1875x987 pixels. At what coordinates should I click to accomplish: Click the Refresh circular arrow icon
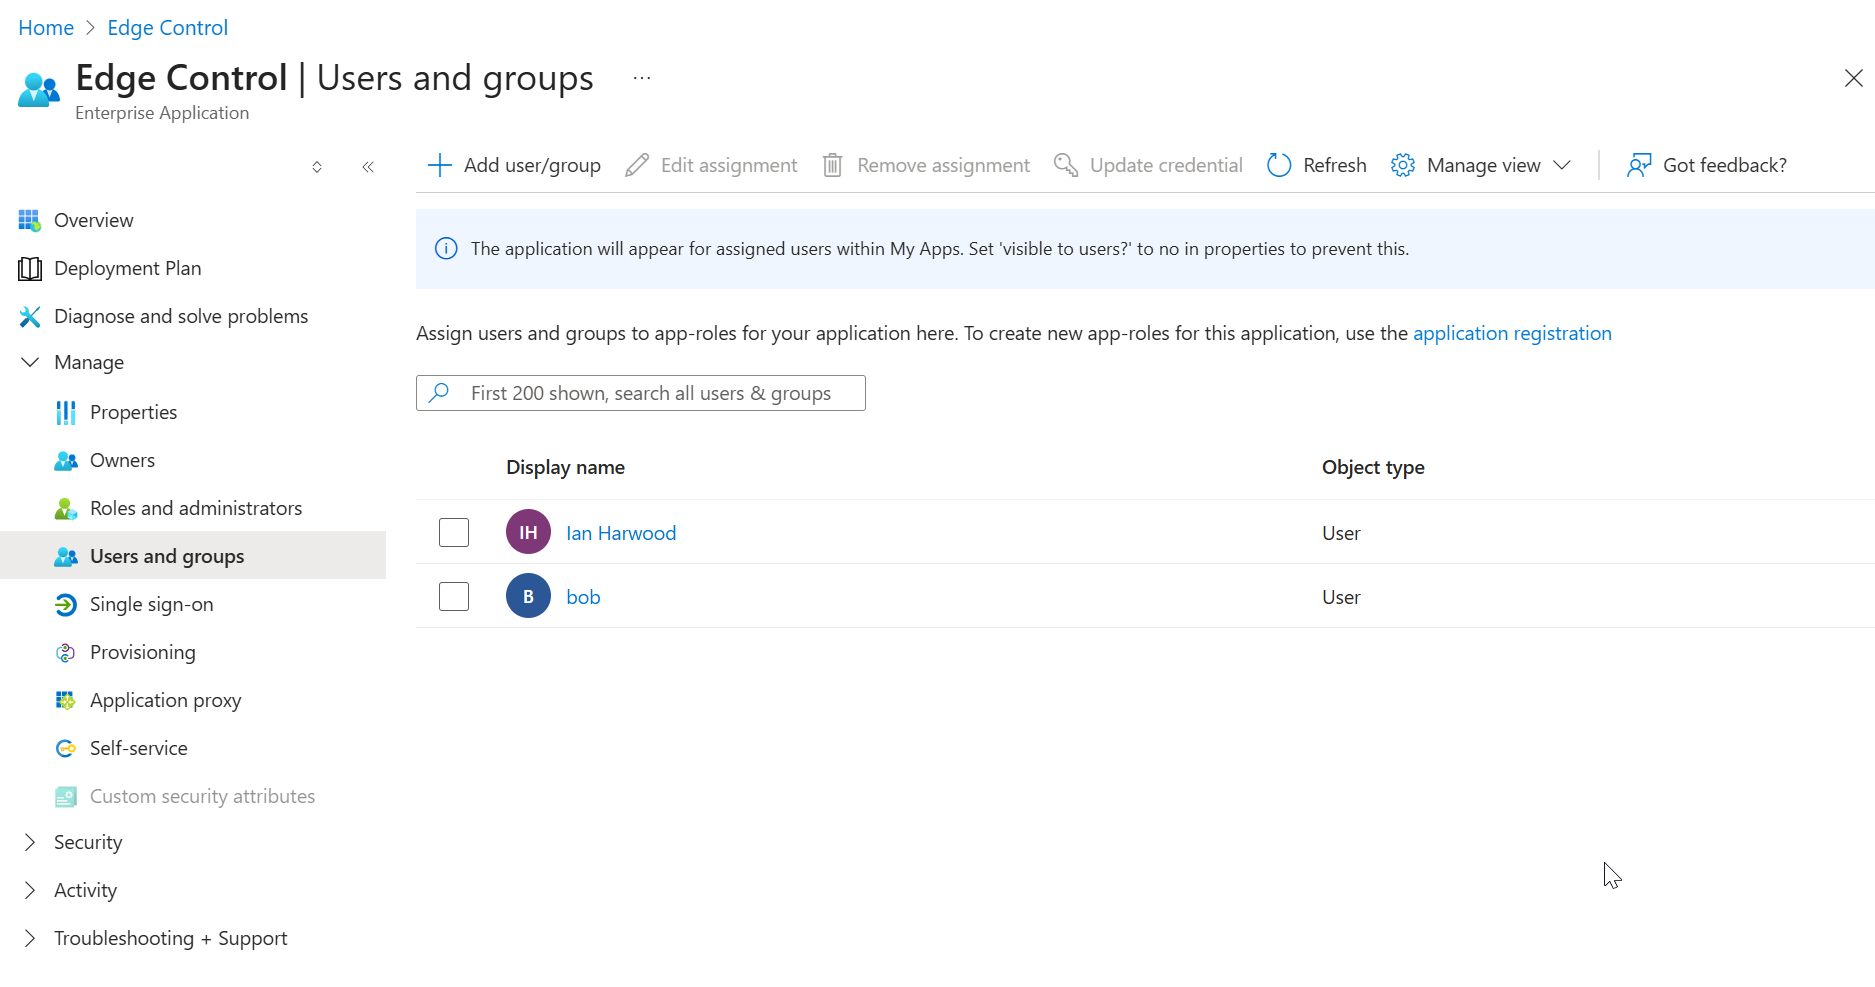point(1279,165)
